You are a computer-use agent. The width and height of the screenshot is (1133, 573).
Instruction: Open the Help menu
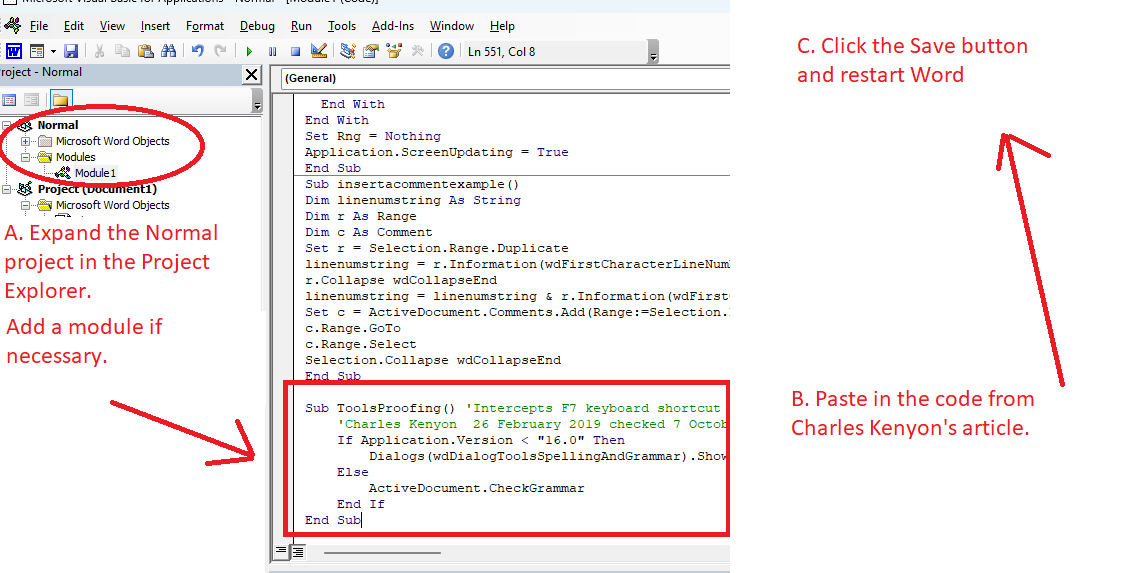(x=502, y=26)
